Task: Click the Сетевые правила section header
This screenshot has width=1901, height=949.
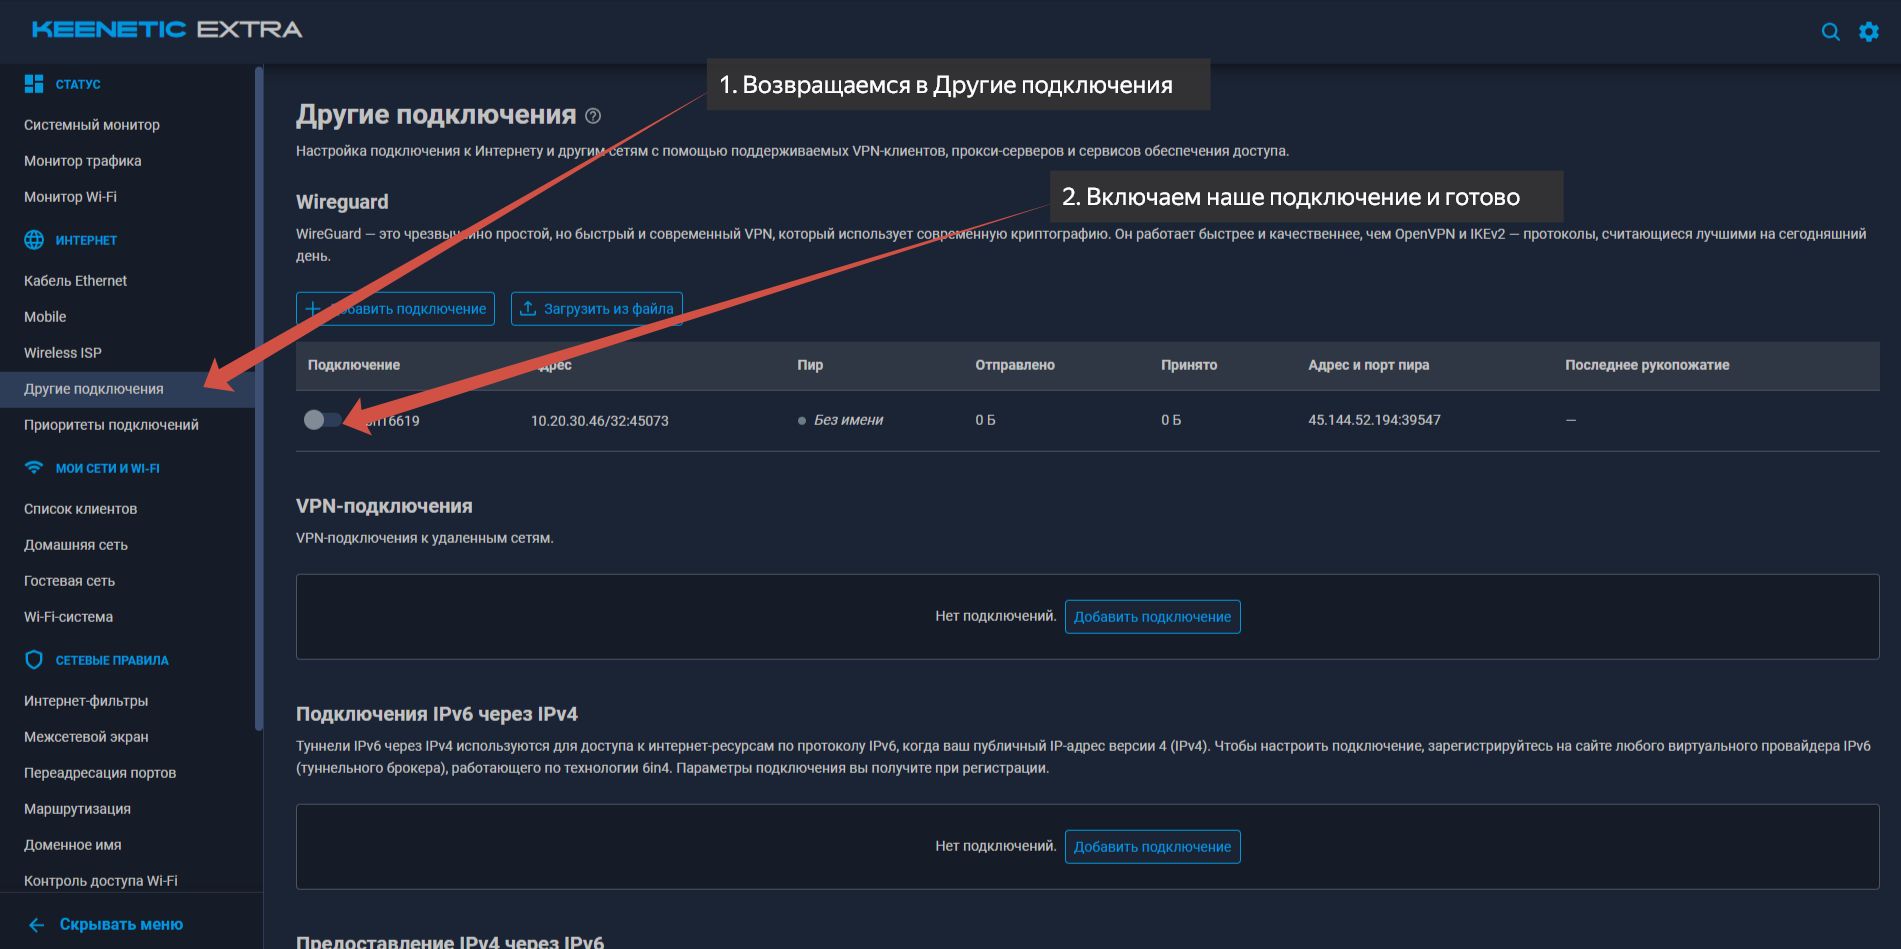Action: (x=112, y=661)
